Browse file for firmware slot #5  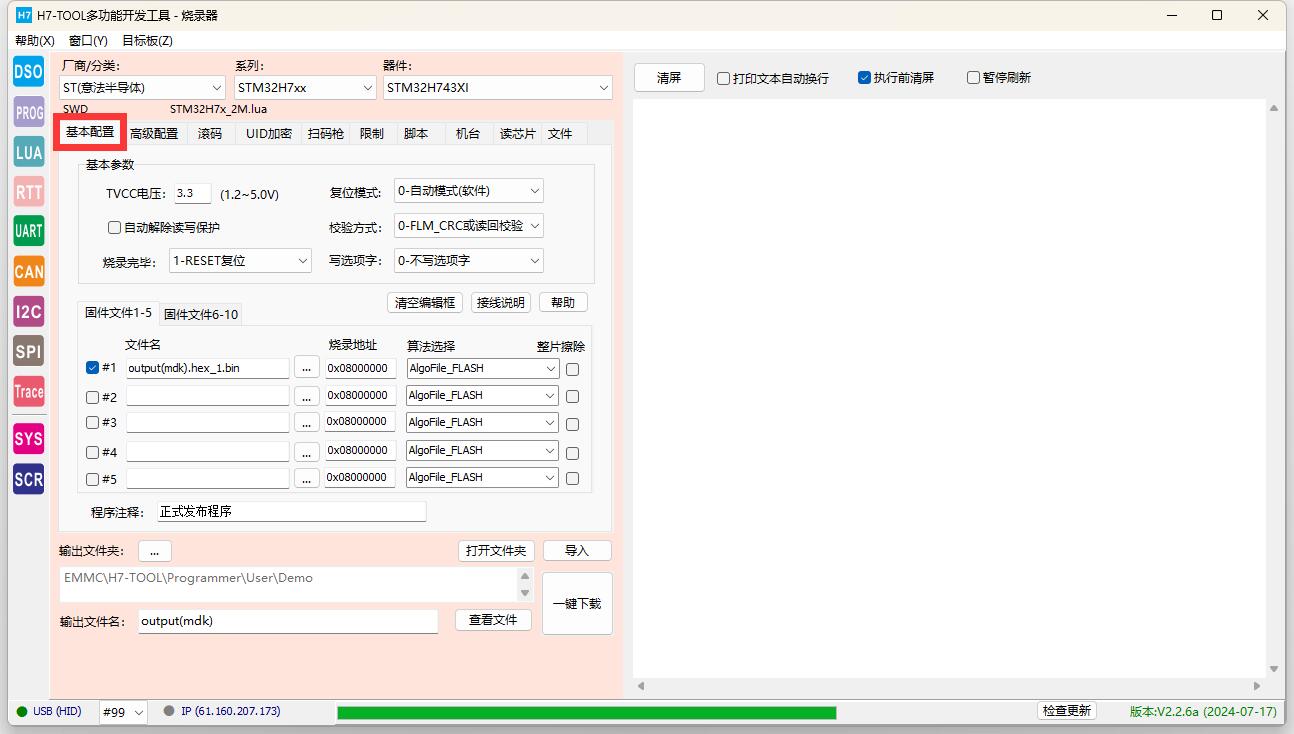(306, 478)
